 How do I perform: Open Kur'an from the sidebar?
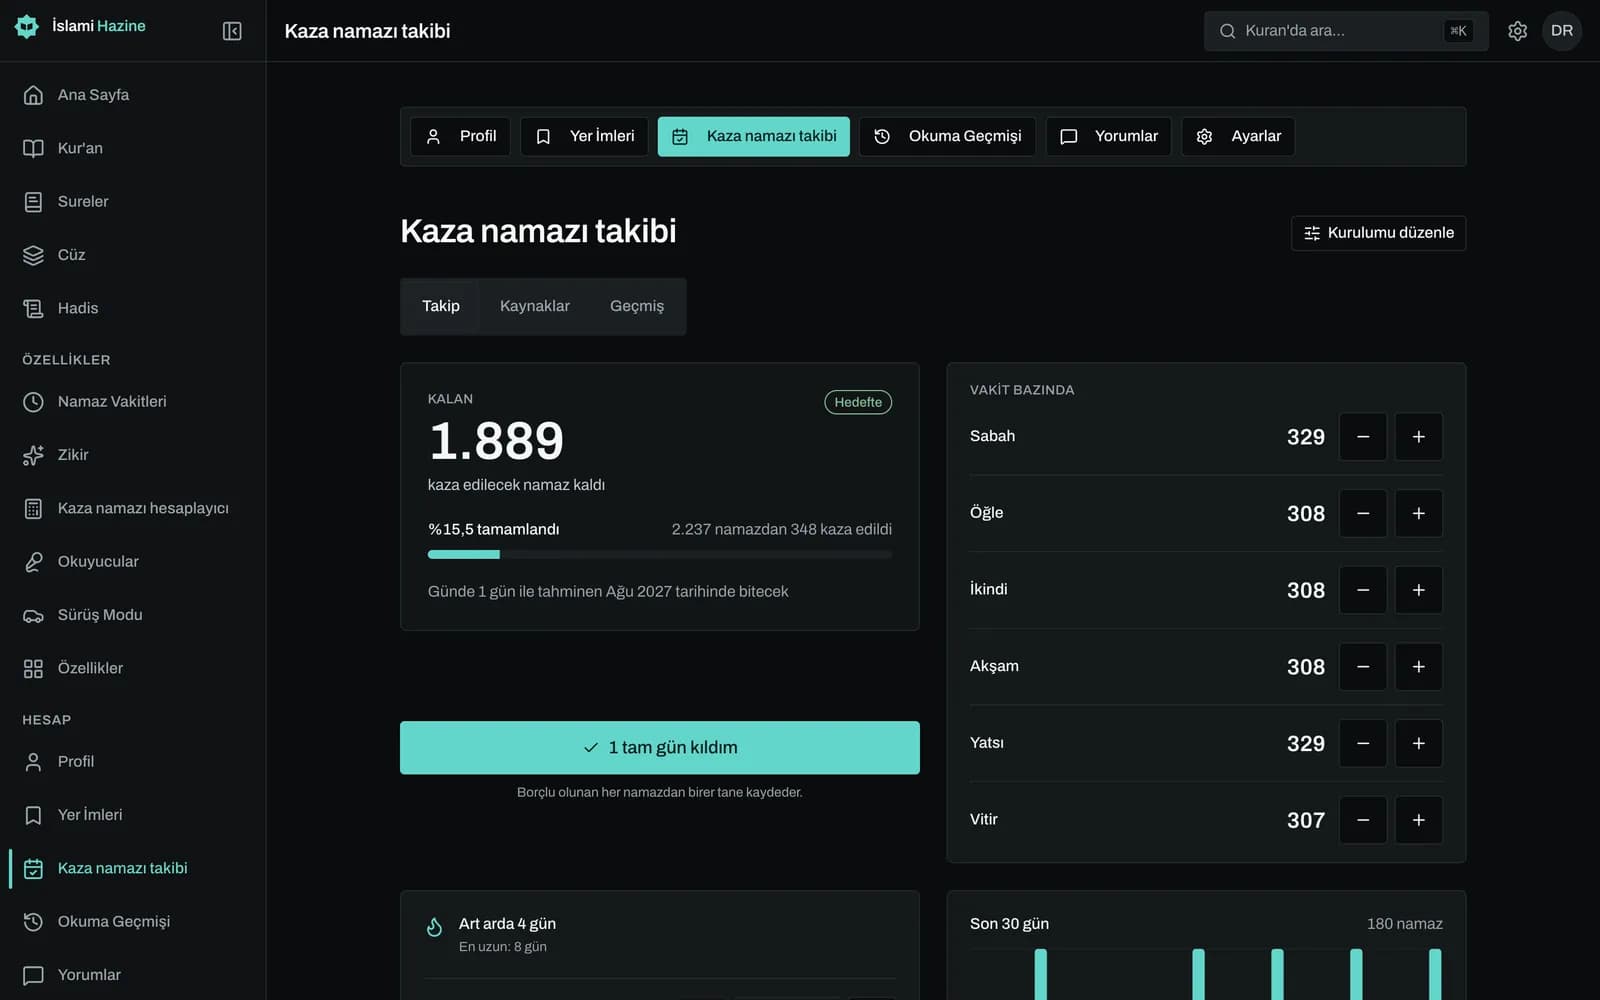click(x=133, y=148)
